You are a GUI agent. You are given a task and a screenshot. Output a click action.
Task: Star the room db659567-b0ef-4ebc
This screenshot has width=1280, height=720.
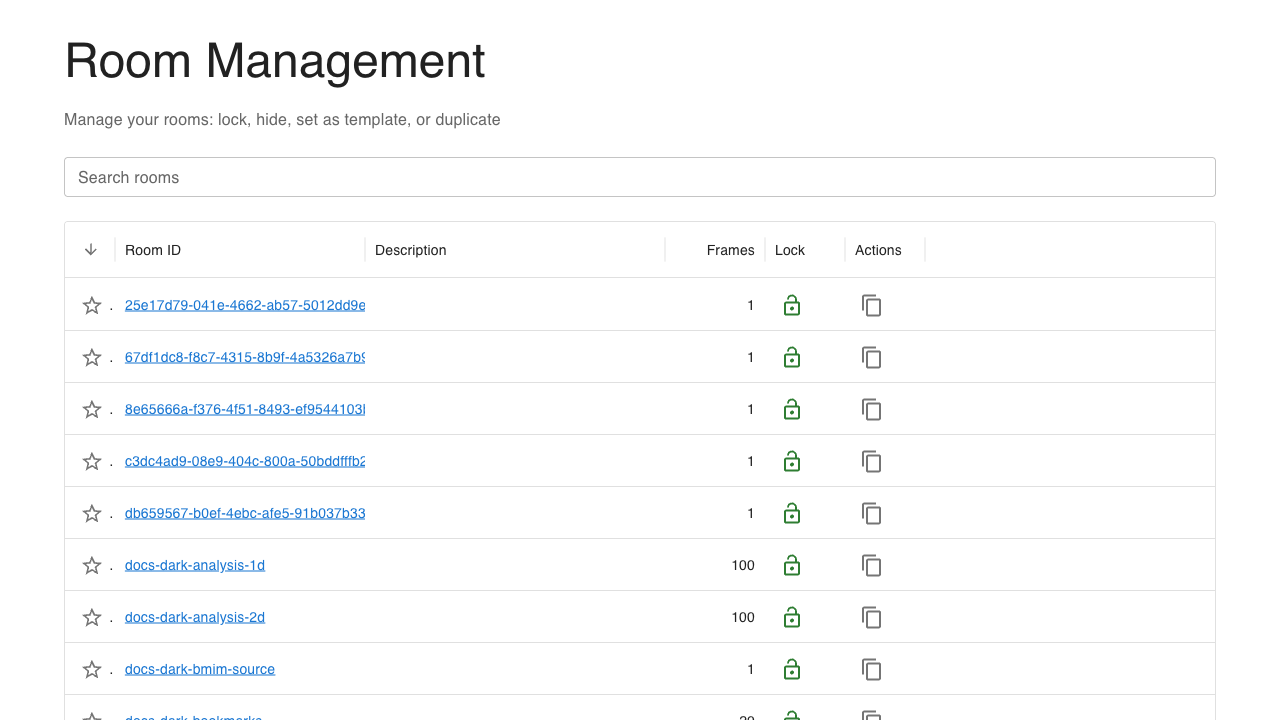pos(92,513)
